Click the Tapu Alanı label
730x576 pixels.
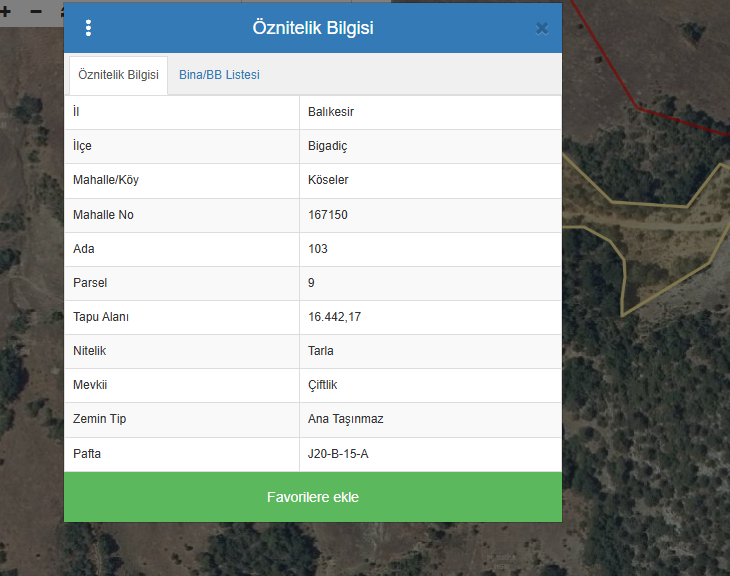101,317
